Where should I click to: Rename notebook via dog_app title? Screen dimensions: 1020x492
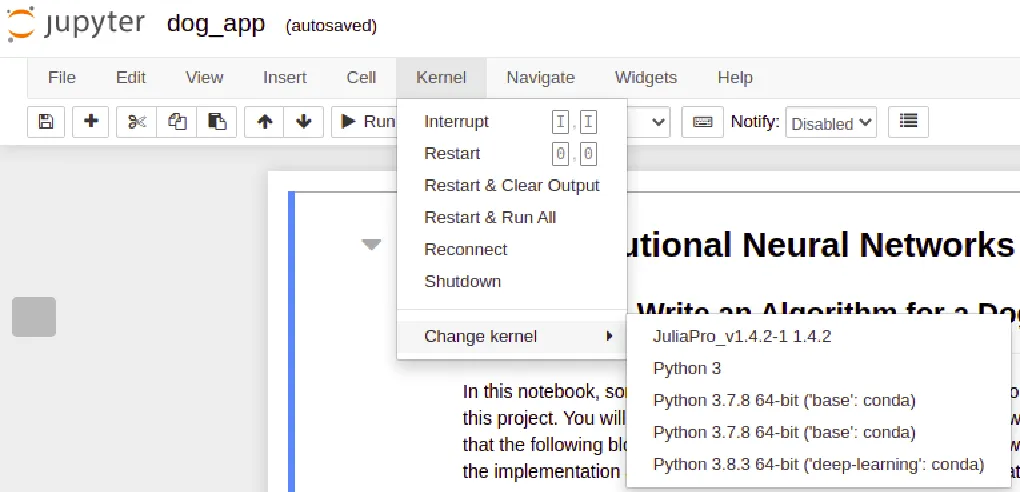pyautogui.click(x=216, y=24)
